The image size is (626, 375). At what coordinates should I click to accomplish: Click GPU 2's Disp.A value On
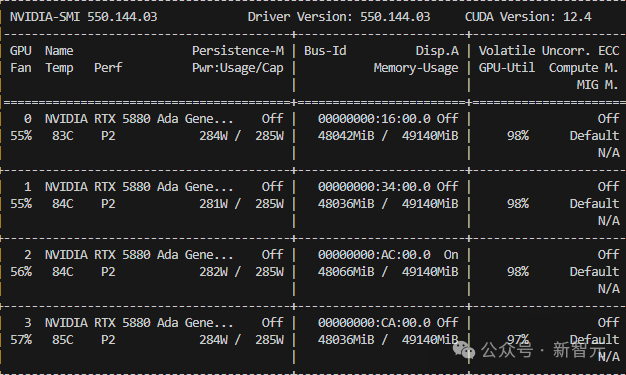point(451,254)
